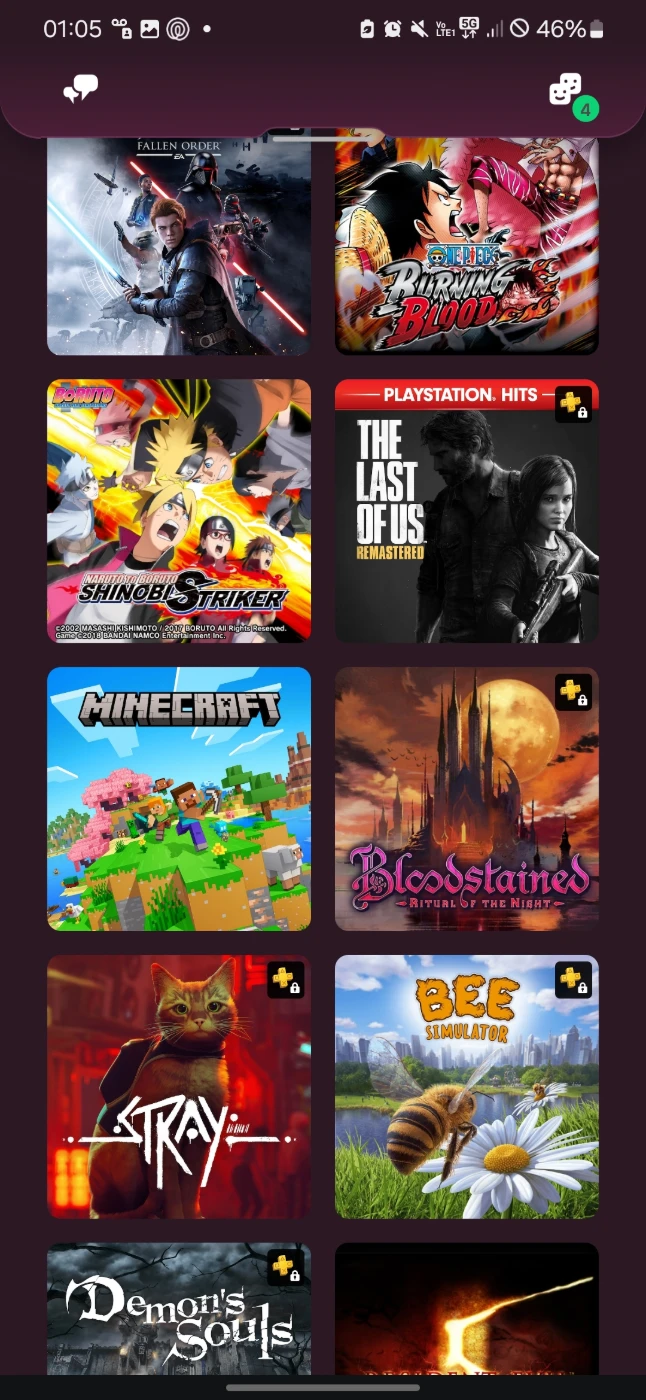
Task: Open The Last of Us Remastered tile
Action: 467,511
